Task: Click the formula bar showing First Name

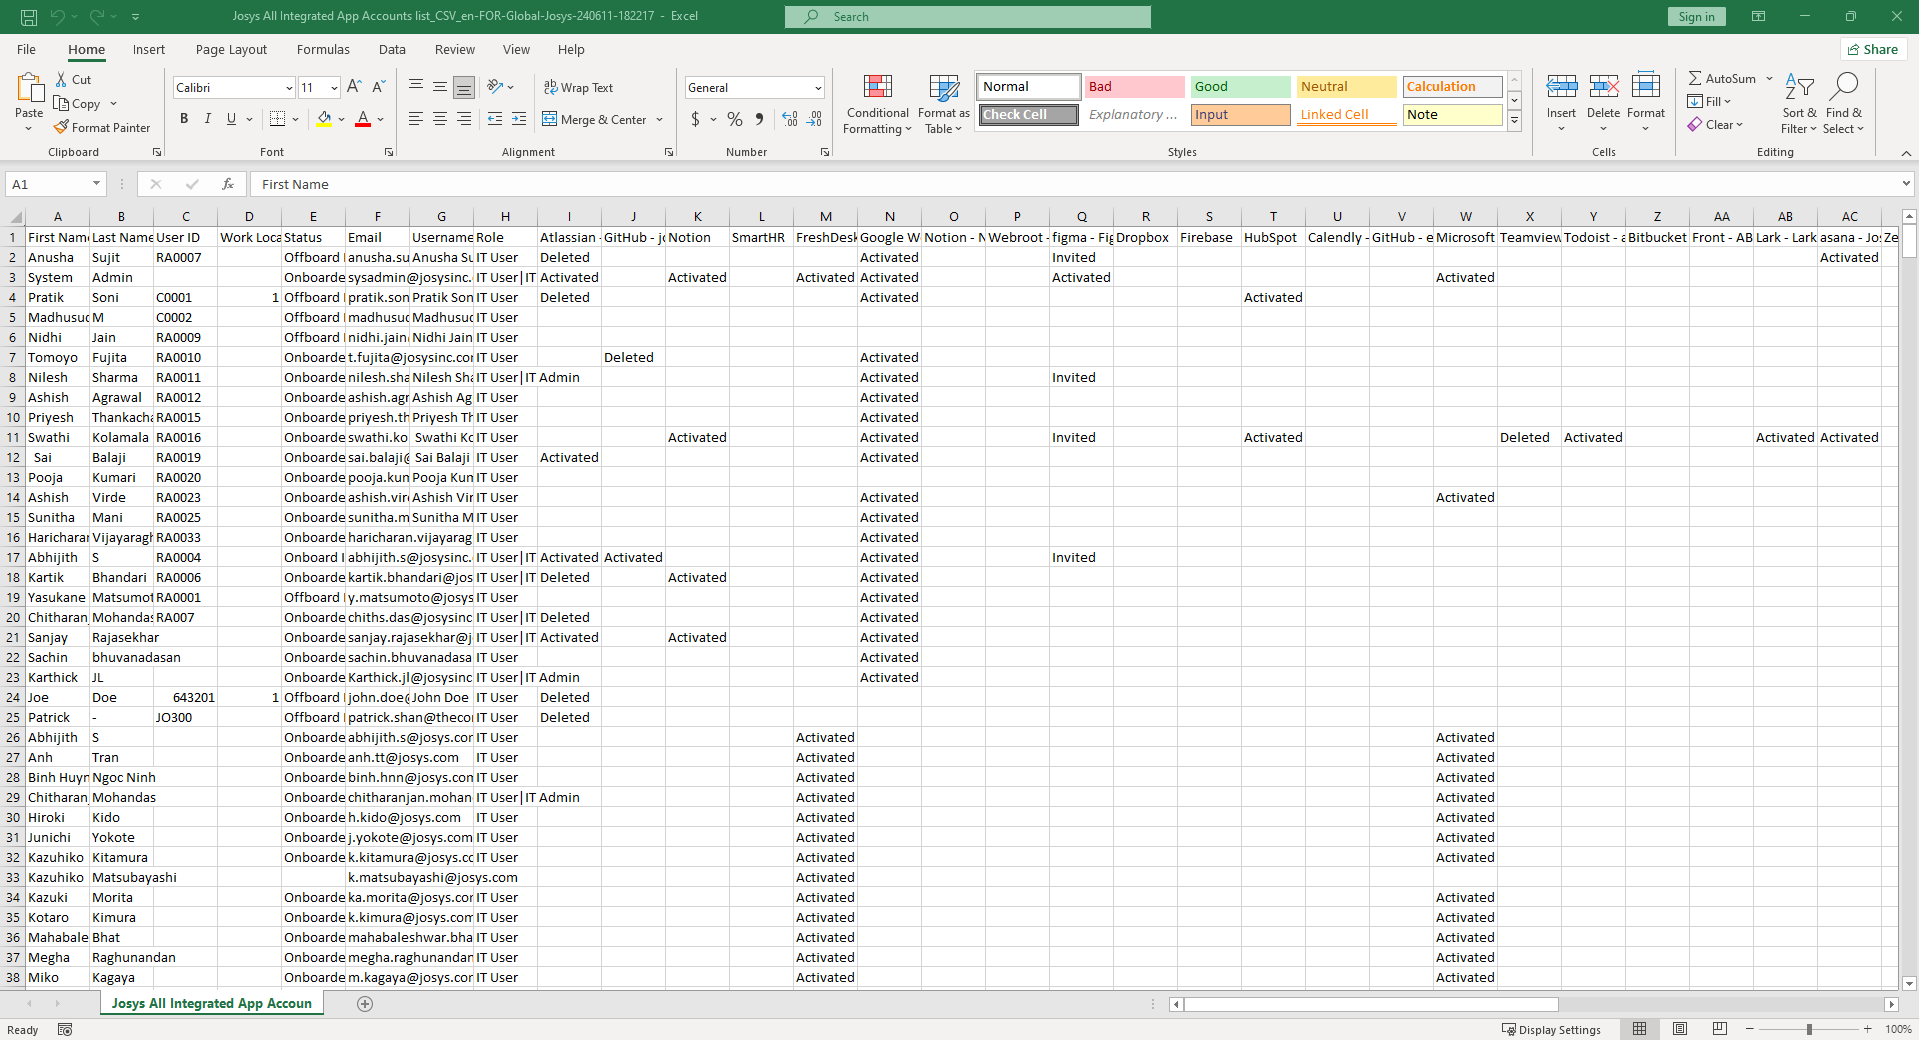Action: click(x=1075, y=184)
